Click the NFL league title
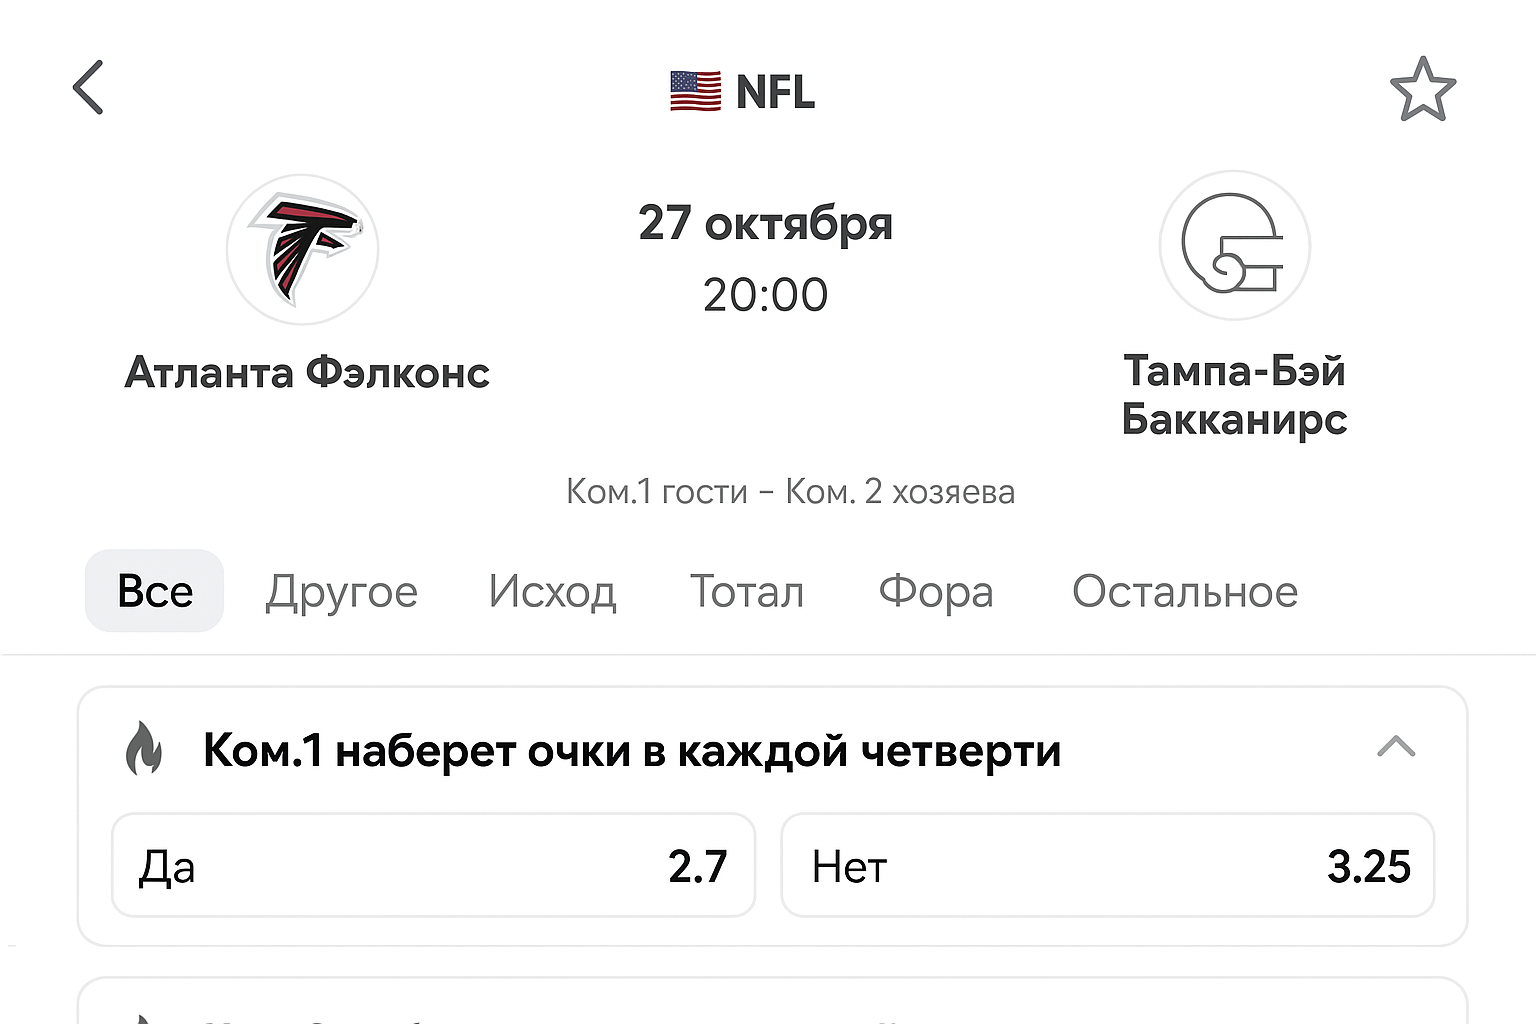This screenshot has height=1024, width=1536. tap(775, 92)
